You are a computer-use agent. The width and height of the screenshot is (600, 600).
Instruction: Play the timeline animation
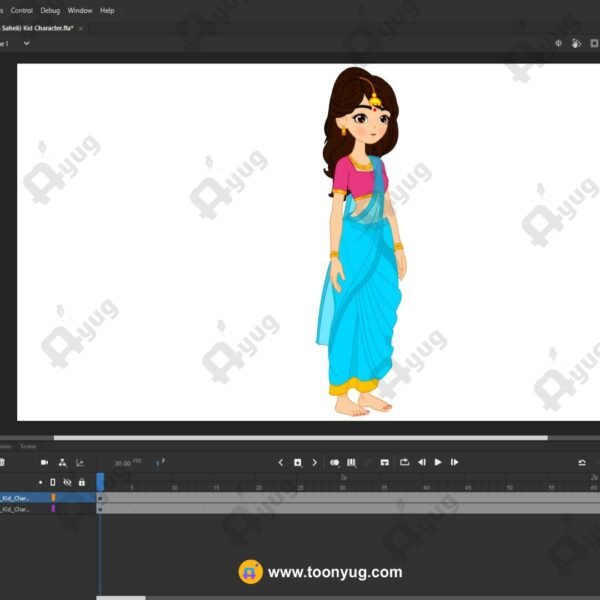point(438,462)
